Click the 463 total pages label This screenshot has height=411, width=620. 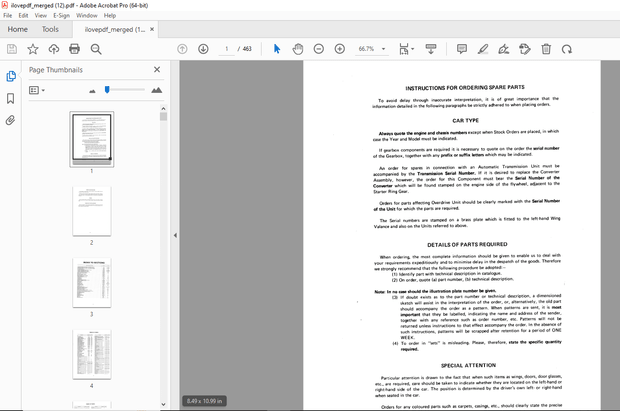click(247, 49)
